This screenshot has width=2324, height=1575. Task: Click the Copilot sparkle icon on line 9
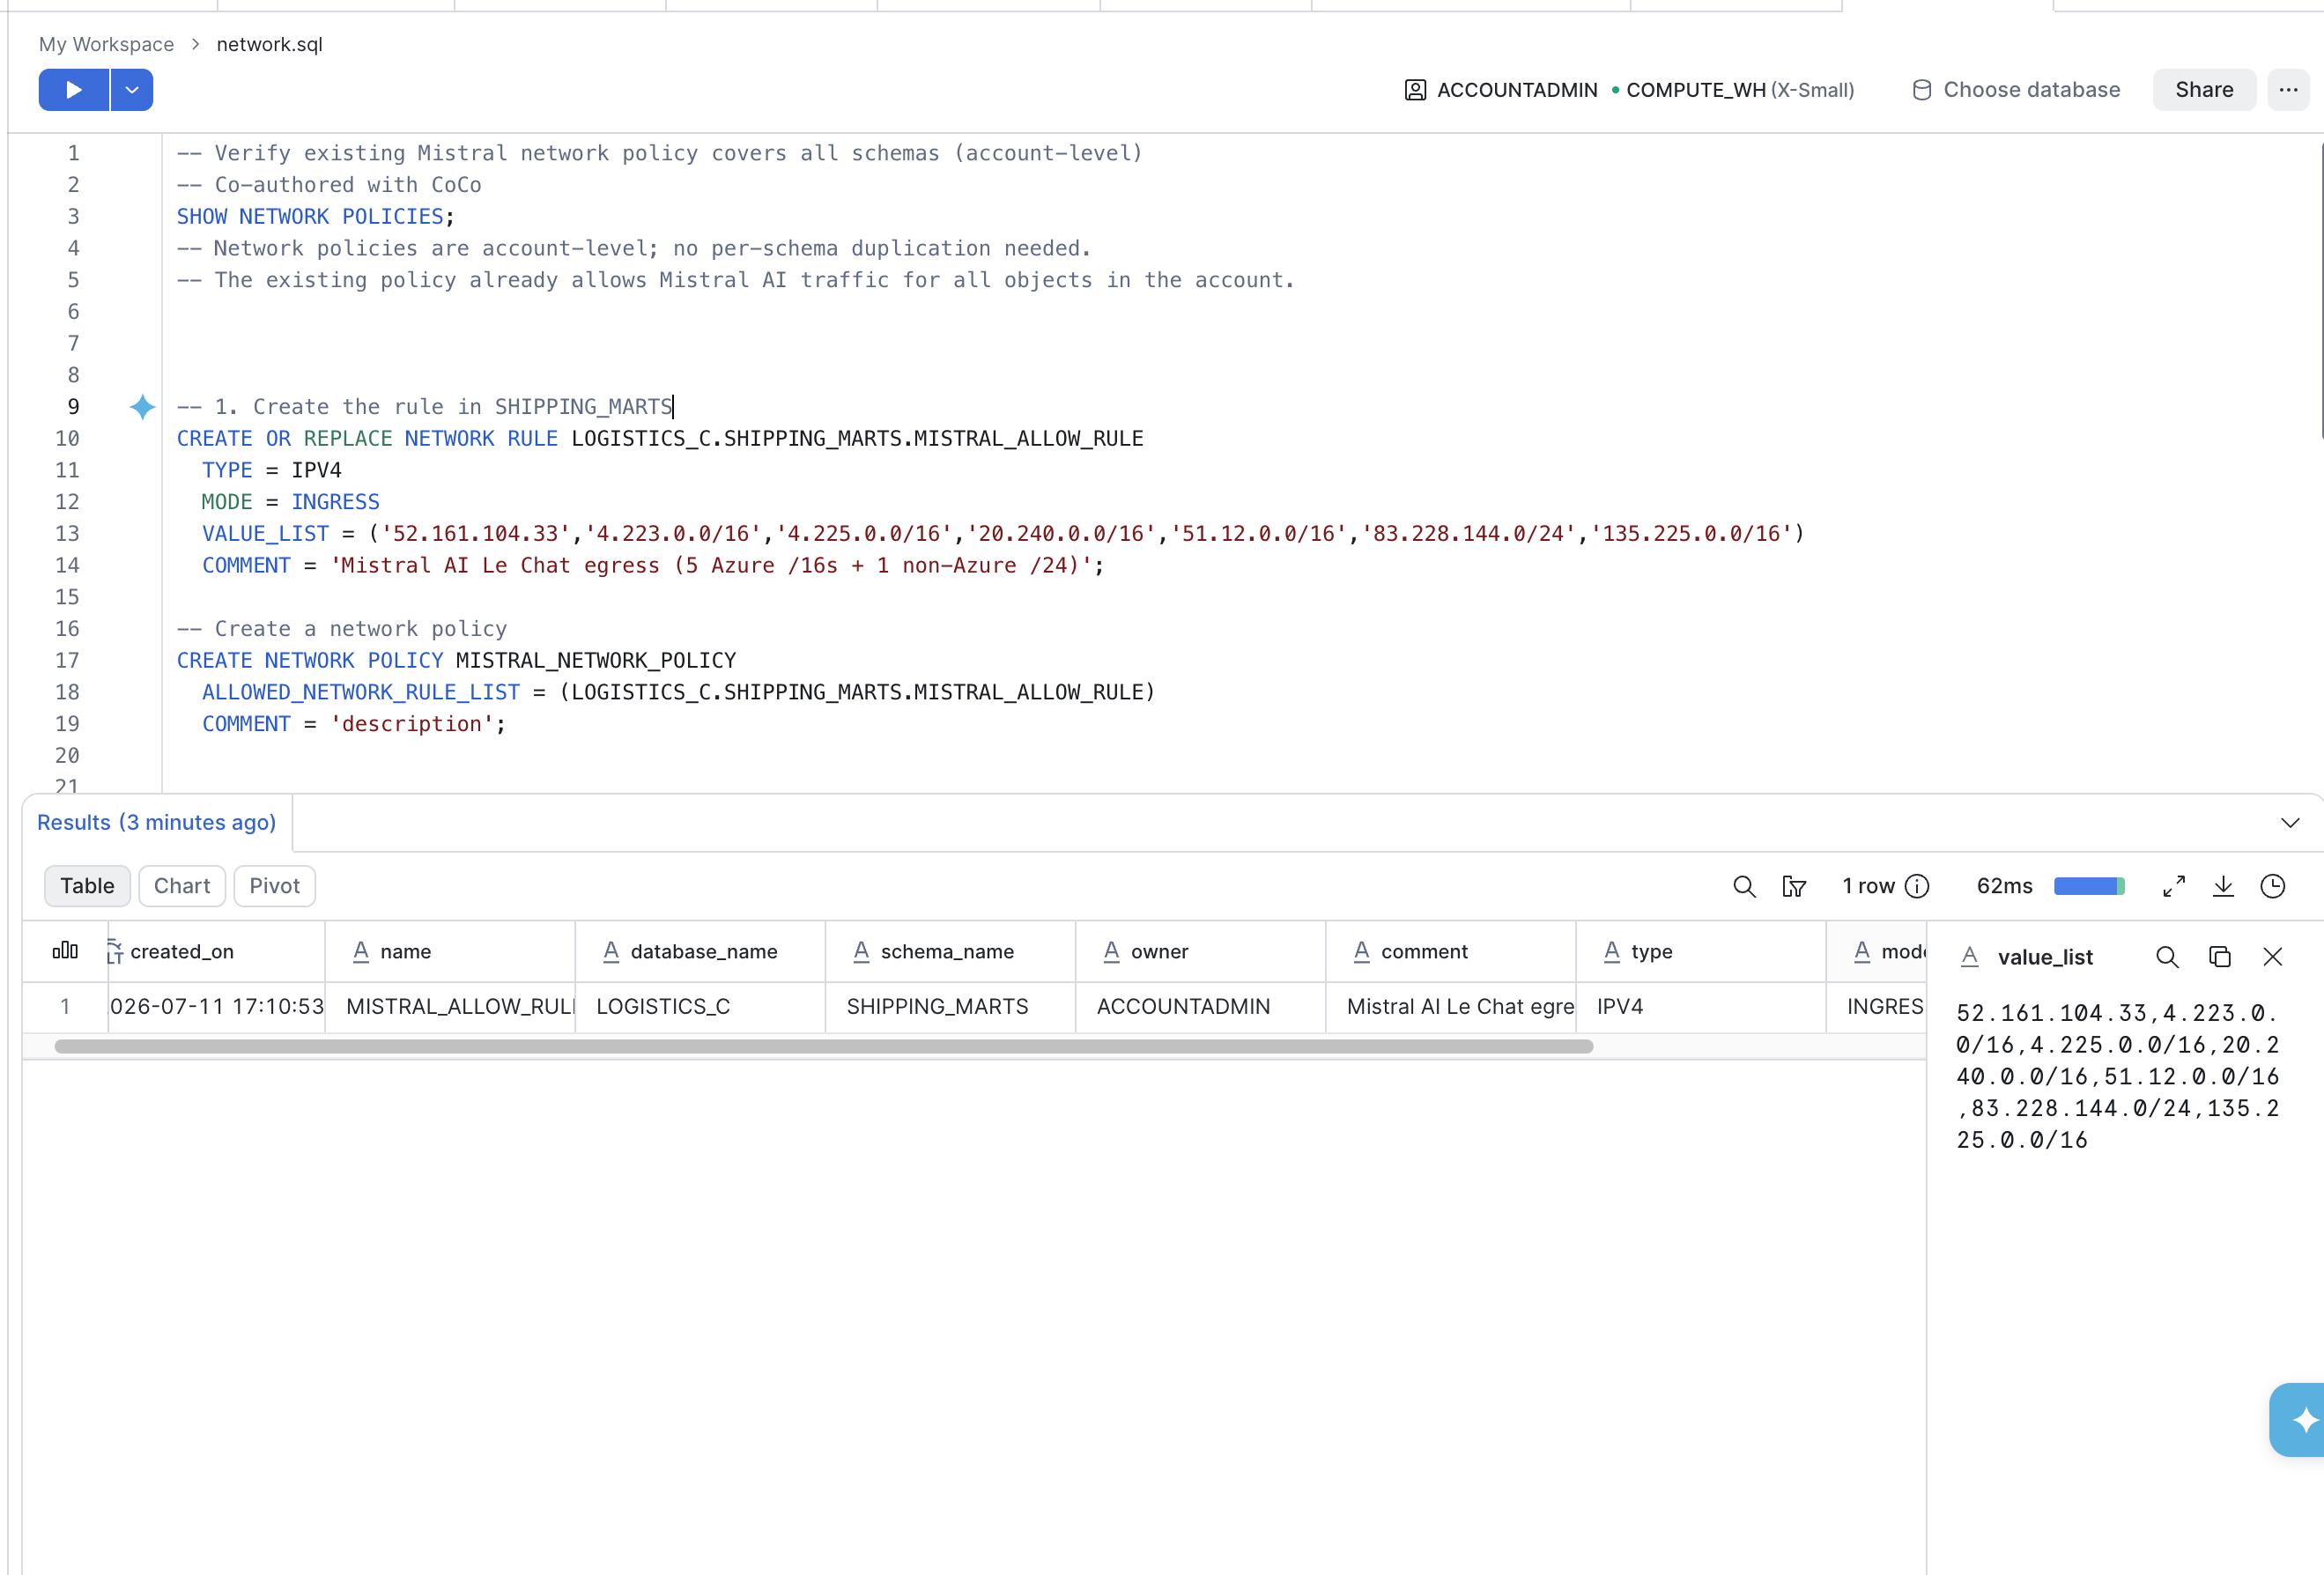point(142,407)
